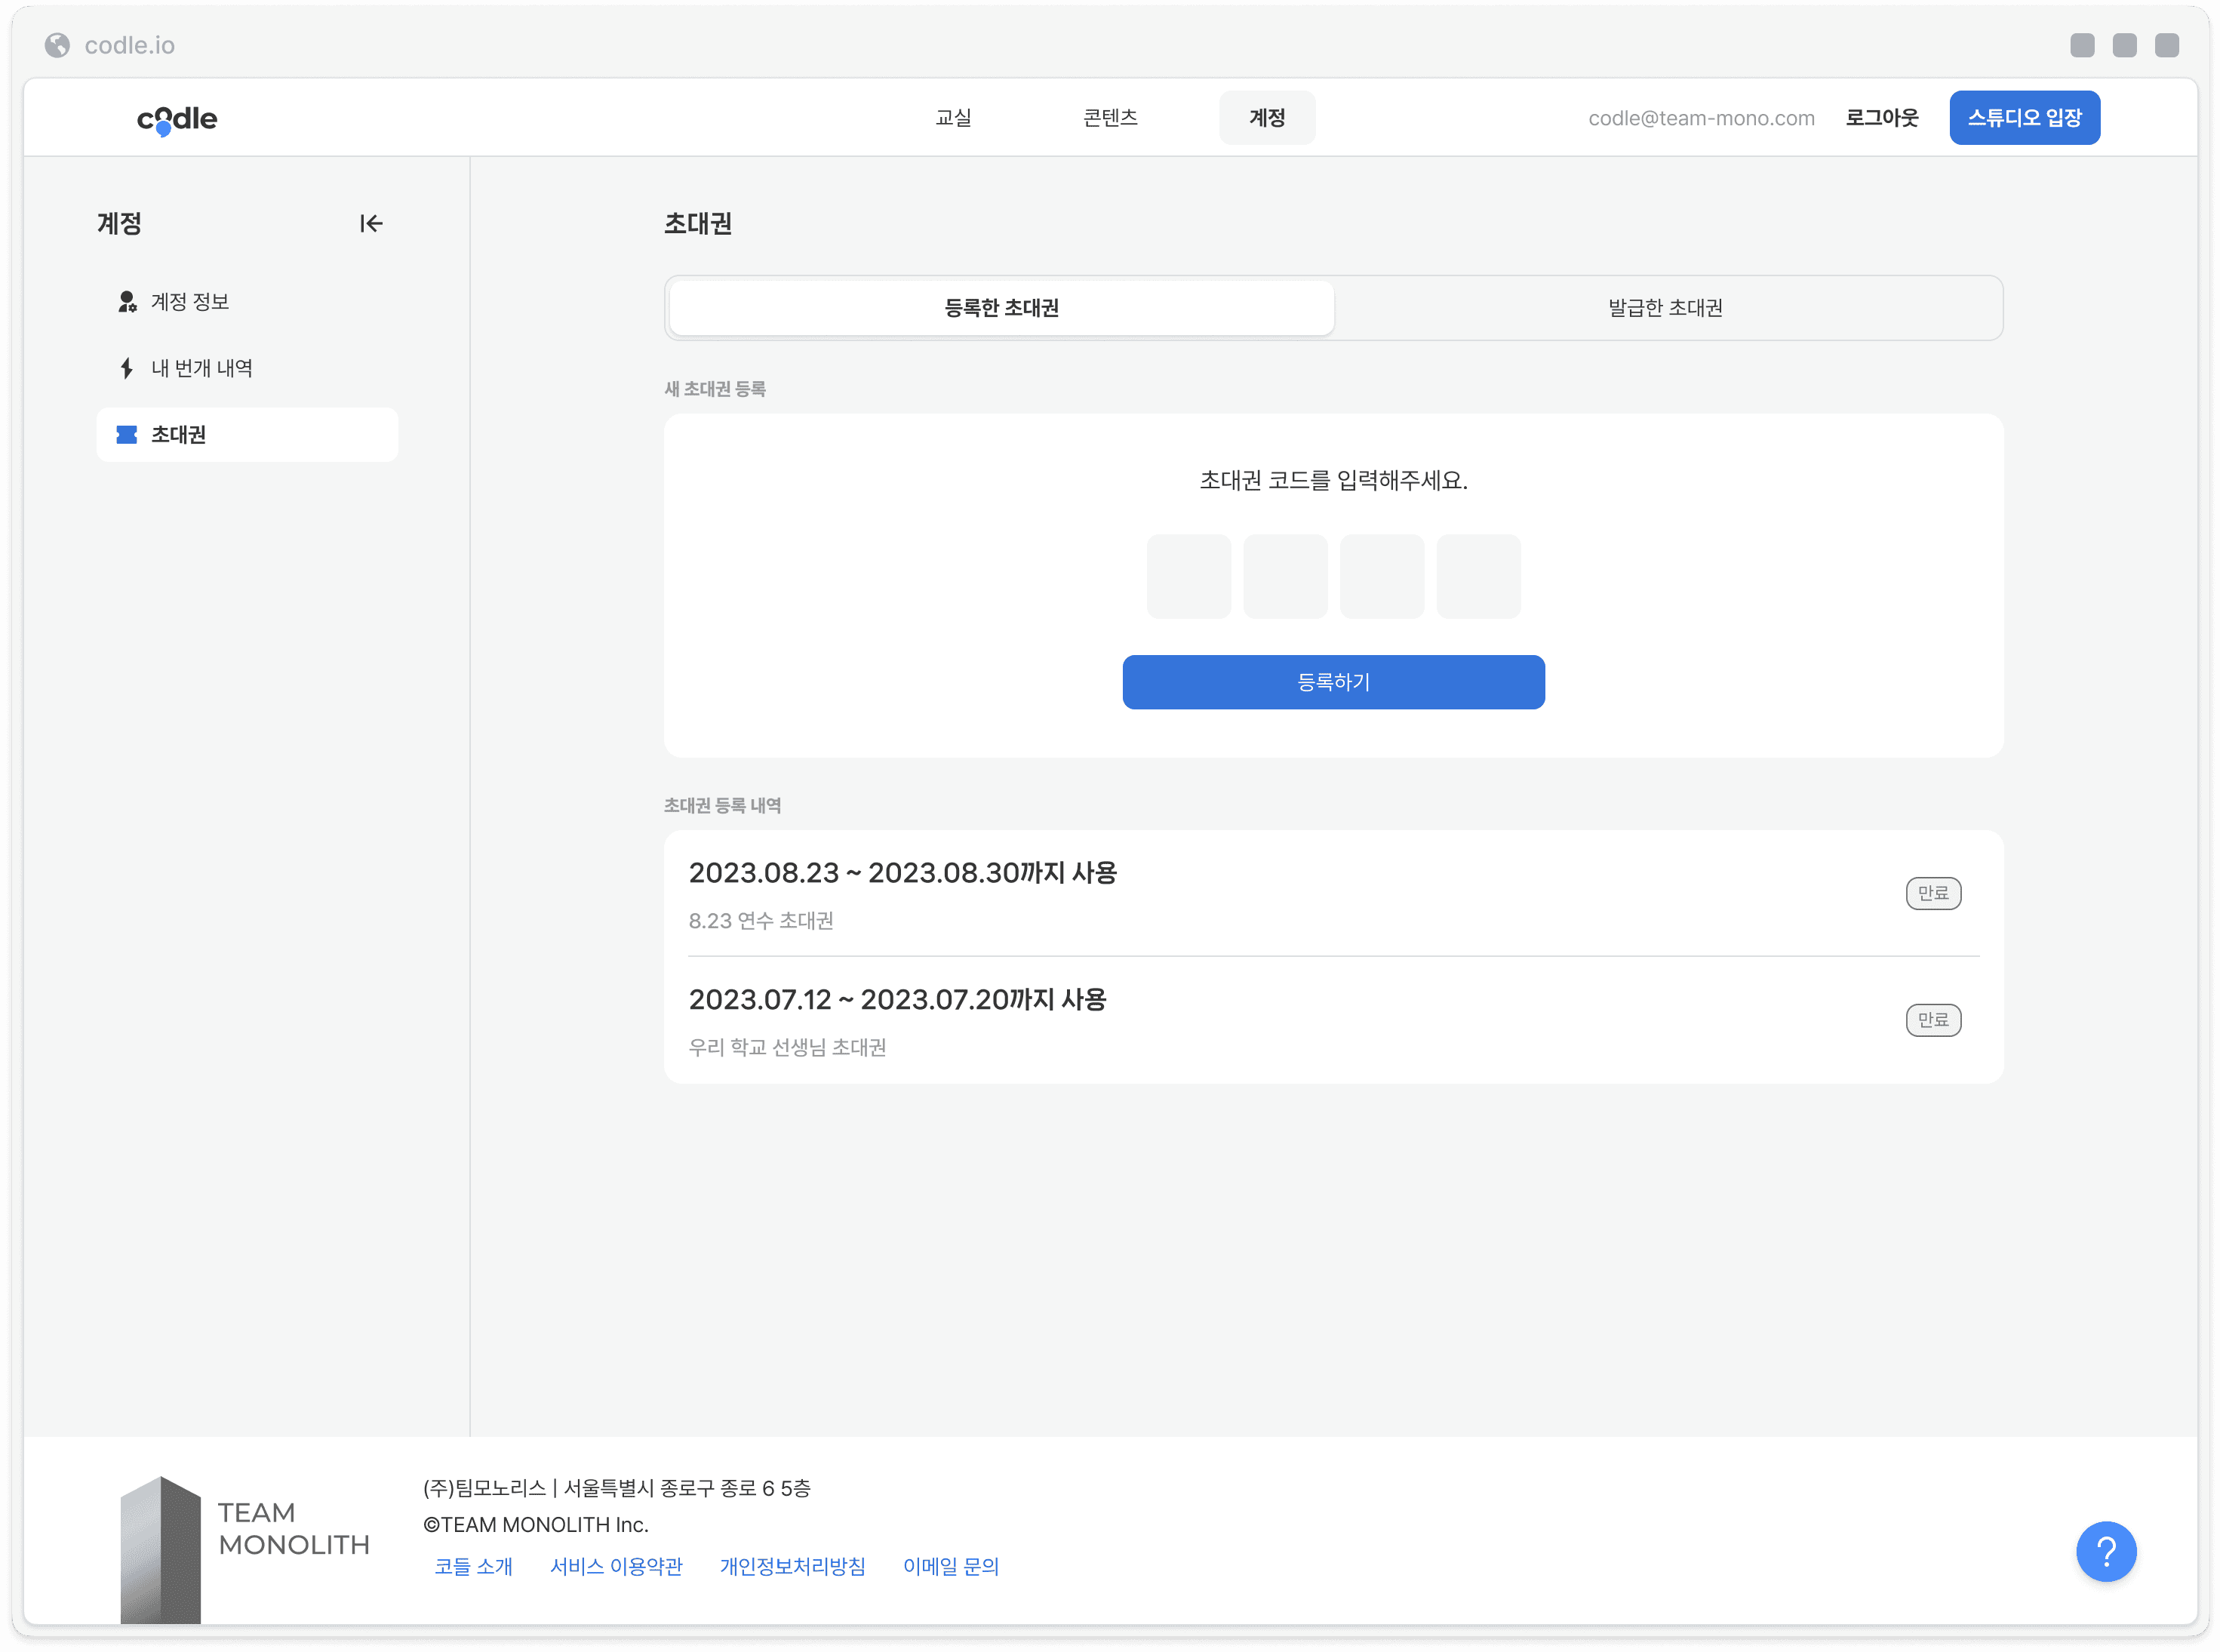Open the blue help question mark button
2220x1652 pixels.
click(2105, 1551)
